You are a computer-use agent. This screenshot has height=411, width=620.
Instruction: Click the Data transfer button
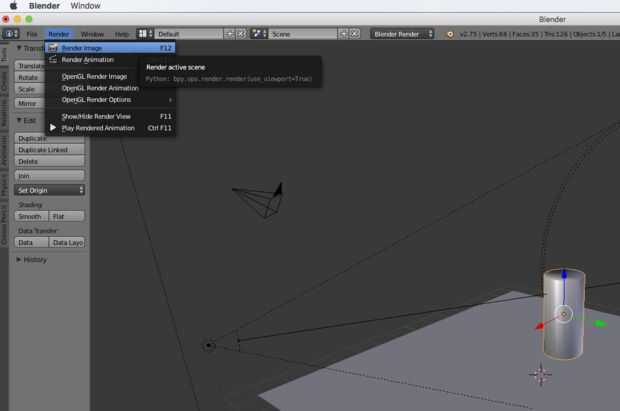coord(32,242)
